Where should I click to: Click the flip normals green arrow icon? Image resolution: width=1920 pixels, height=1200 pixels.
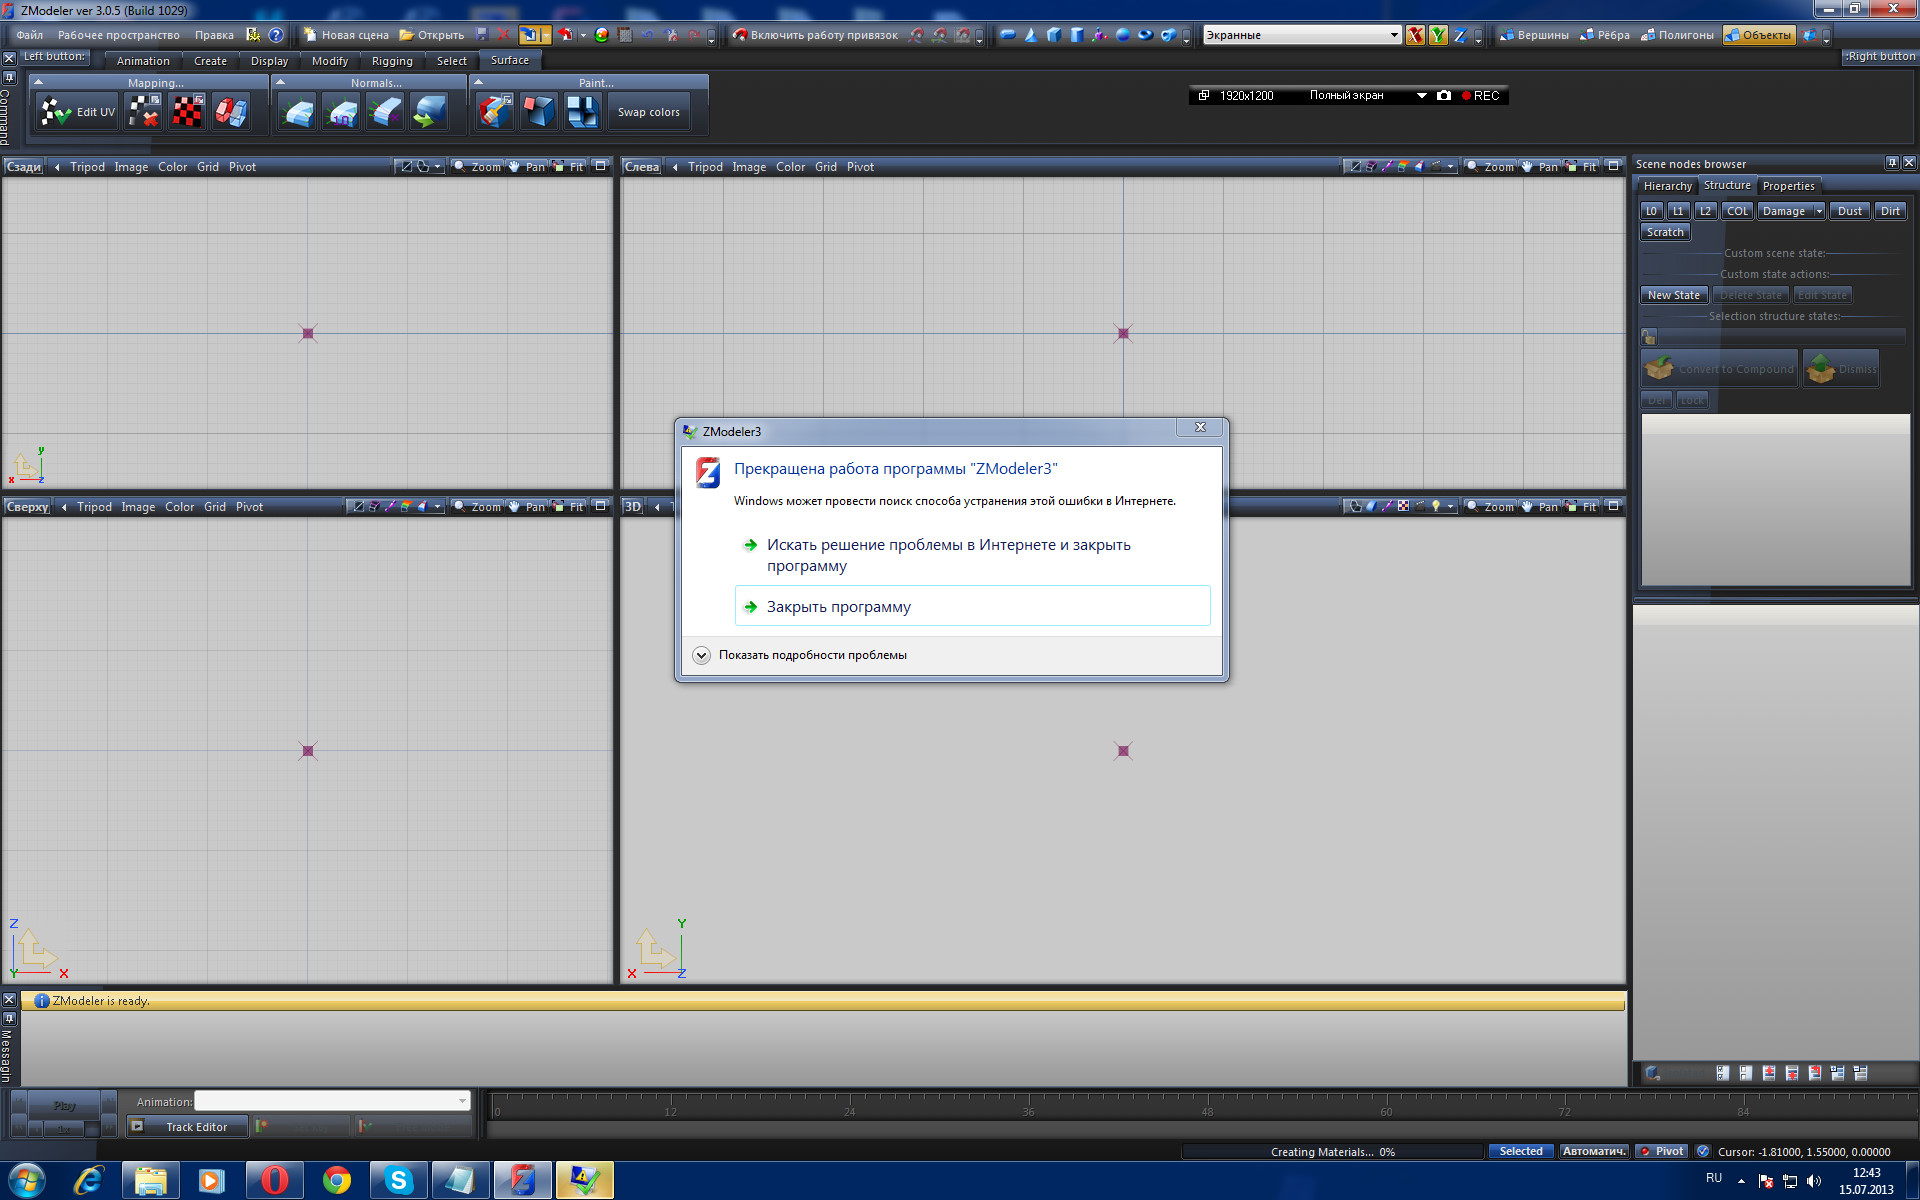(430, 112)
